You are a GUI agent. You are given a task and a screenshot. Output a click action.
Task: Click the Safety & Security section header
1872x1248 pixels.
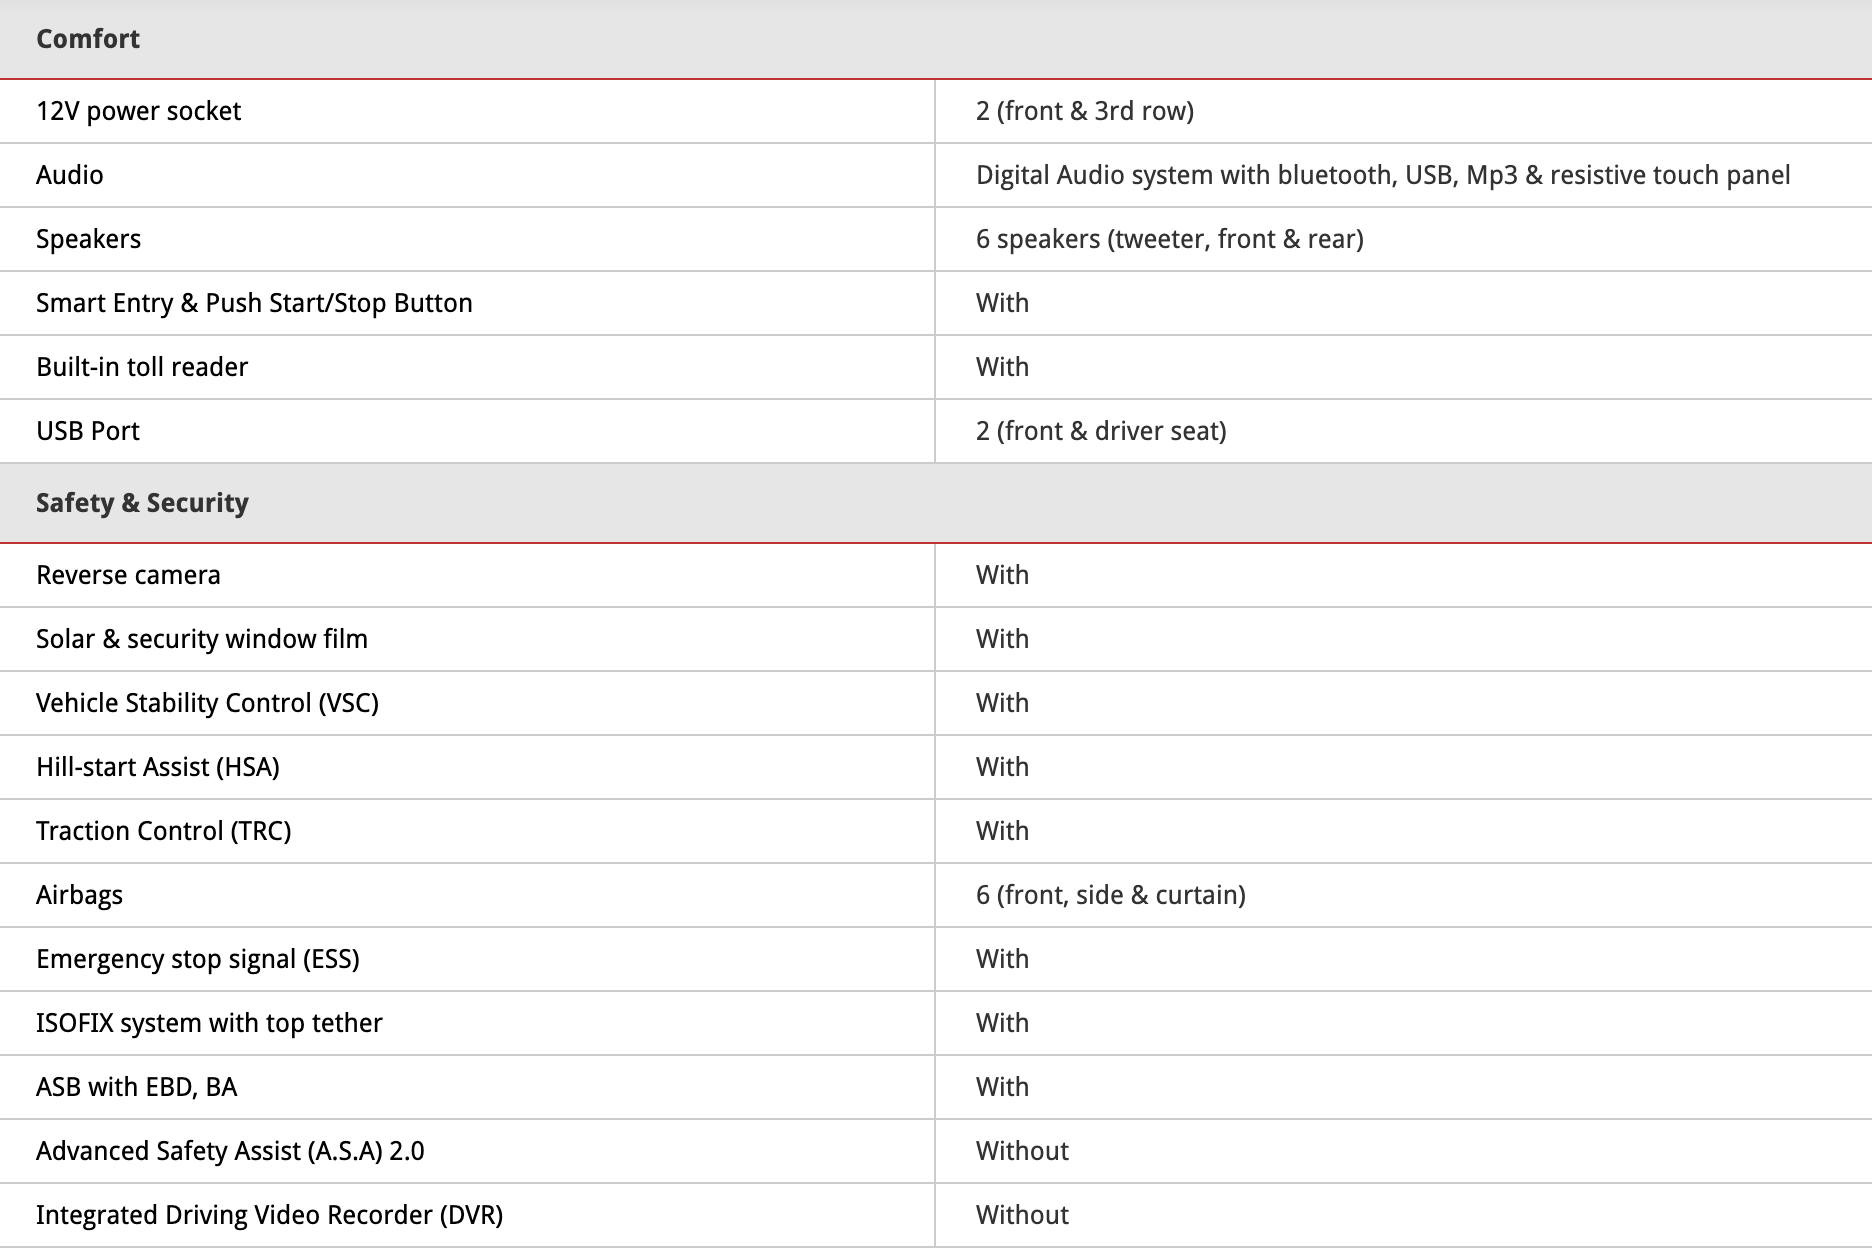142,503
